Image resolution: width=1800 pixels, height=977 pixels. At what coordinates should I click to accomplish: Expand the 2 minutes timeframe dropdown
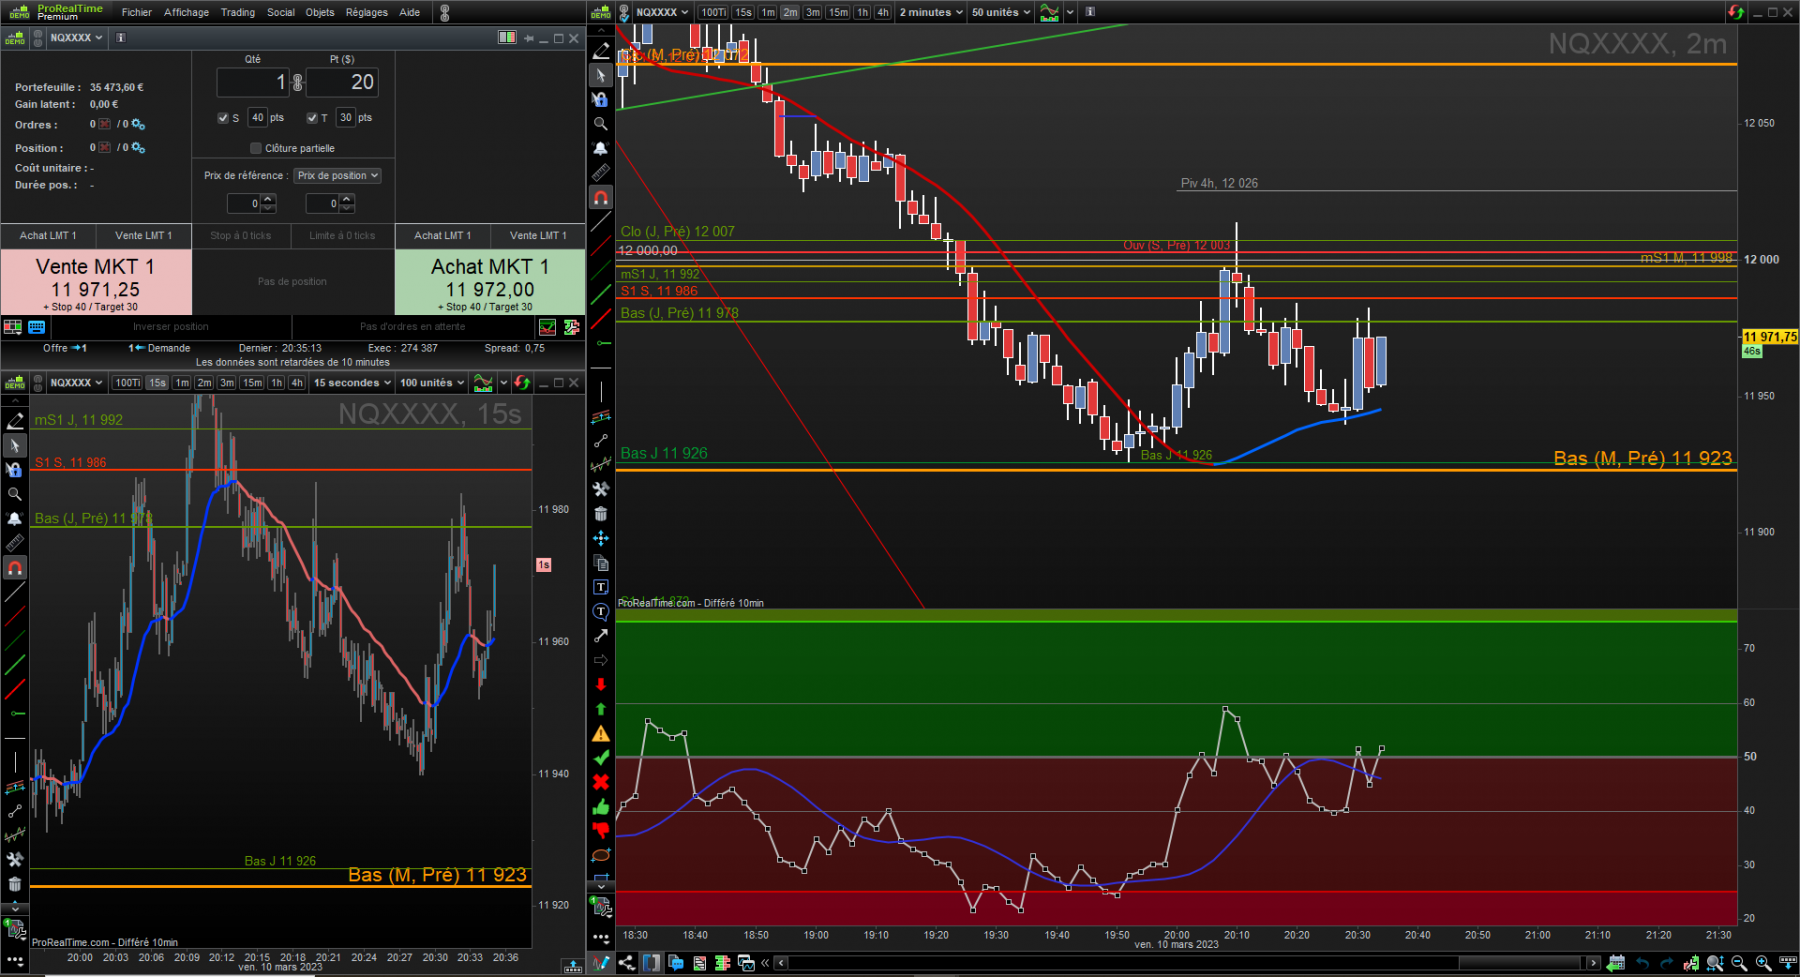coord(931,12)
